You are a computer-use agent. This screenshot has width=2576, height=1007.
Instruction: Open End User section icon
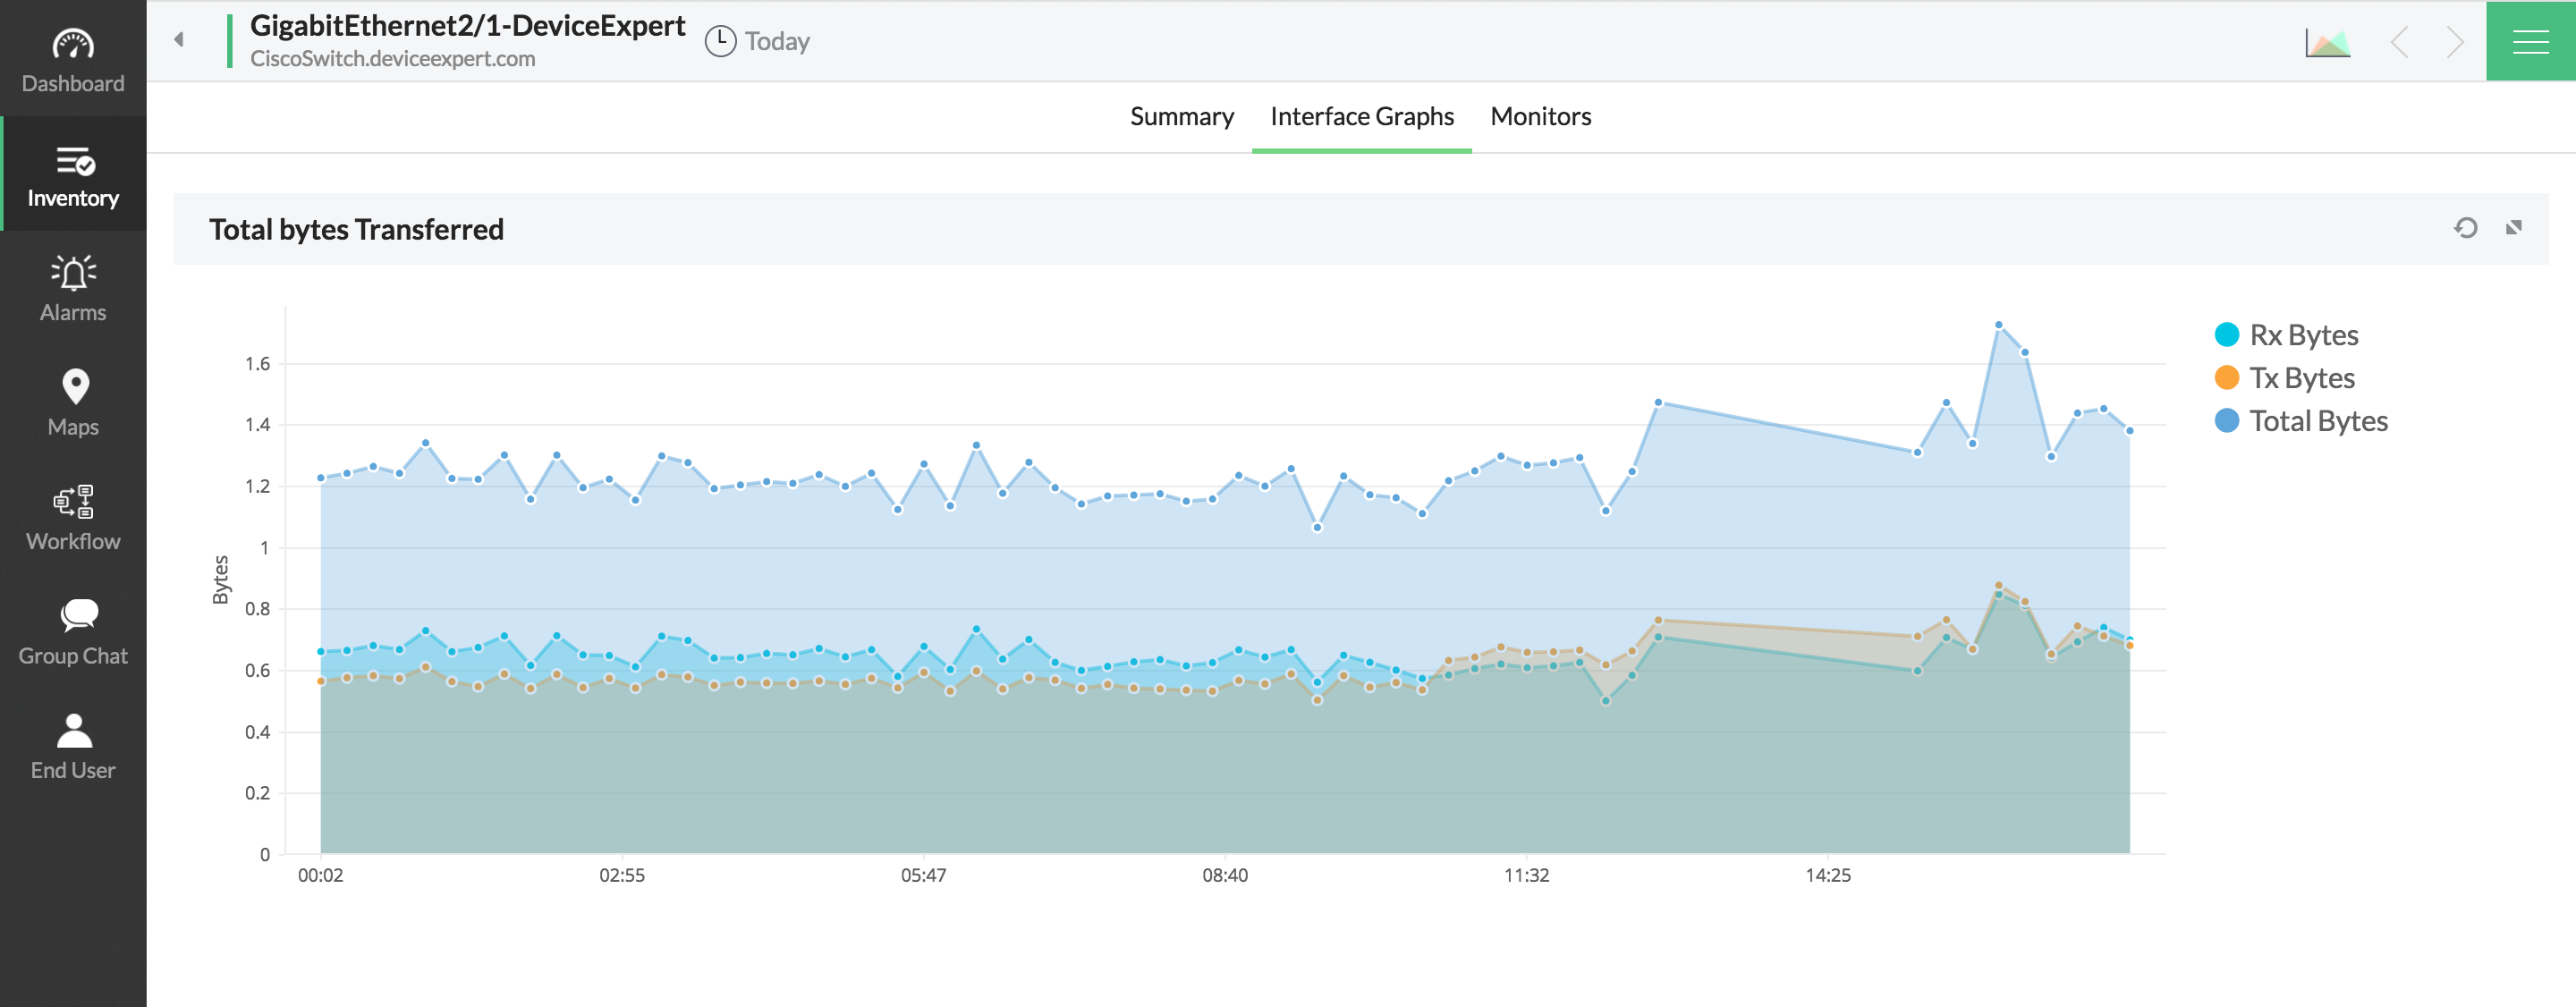74,731
